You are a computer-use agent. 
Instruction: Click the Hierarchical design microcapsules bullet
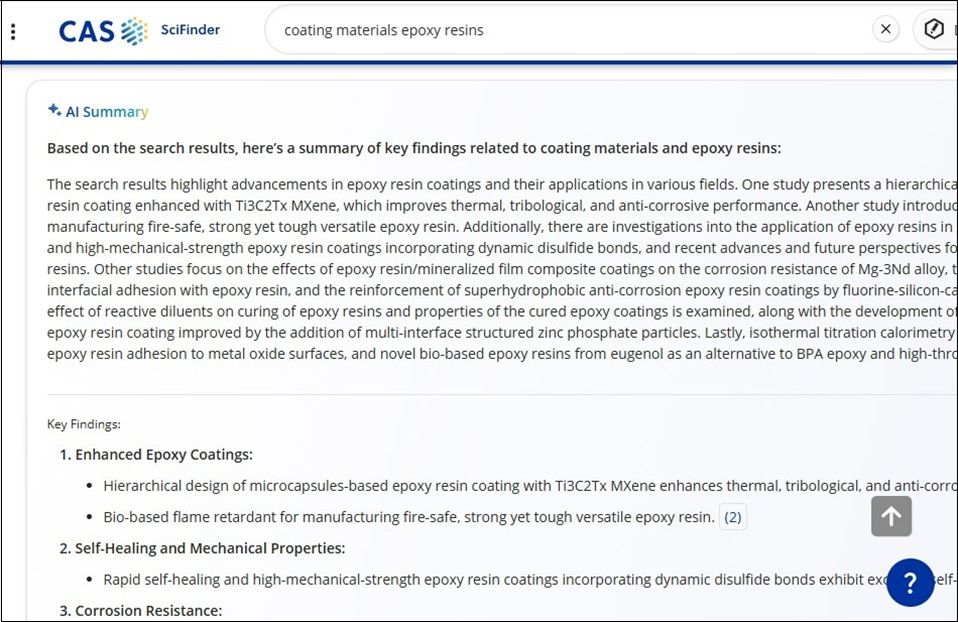(x=500, y=486)
